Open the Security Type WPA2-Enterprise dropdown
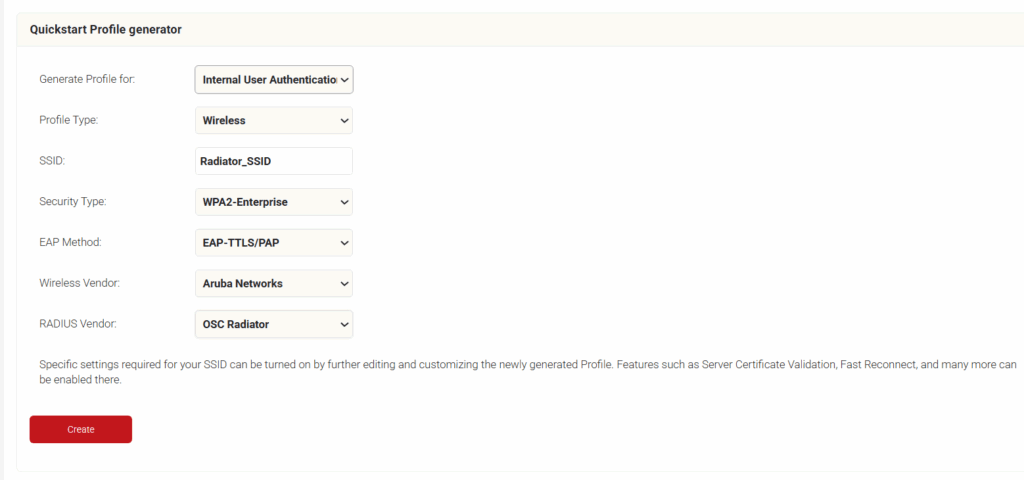The image size is (1024, 480). point(273,202)
